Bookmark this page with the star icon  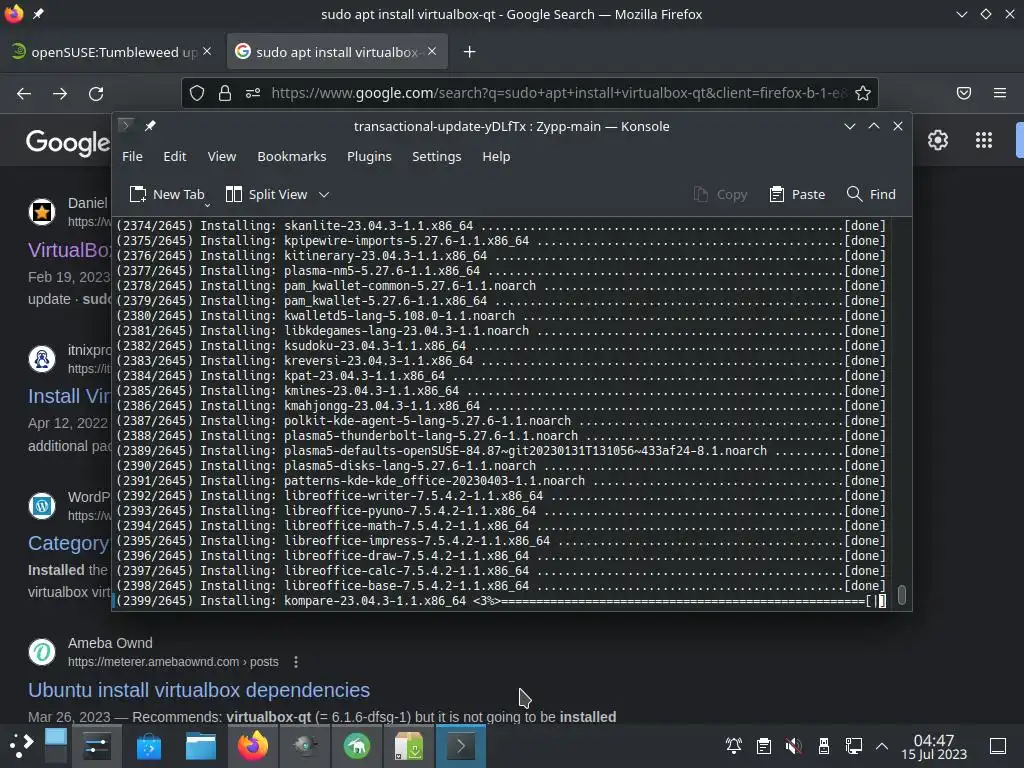(863, 93)
